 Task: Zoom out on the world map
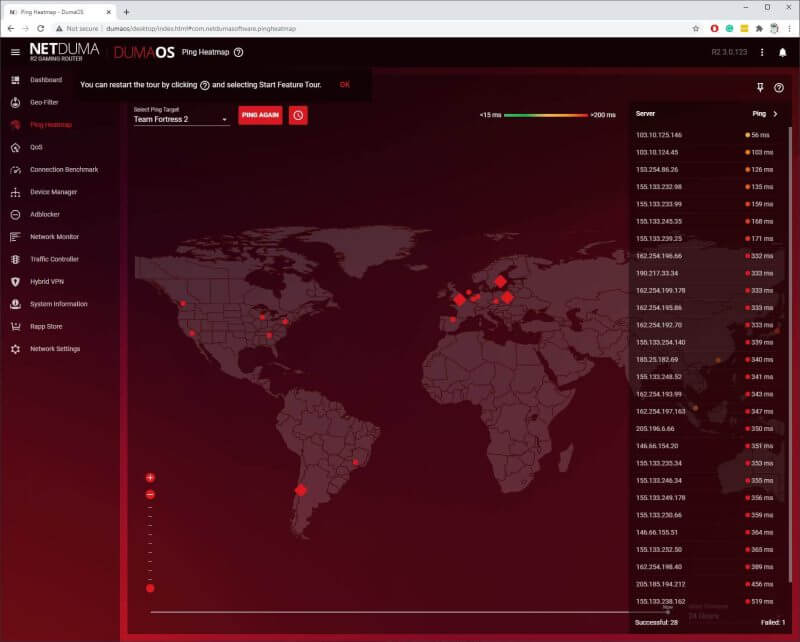(150, 495)
